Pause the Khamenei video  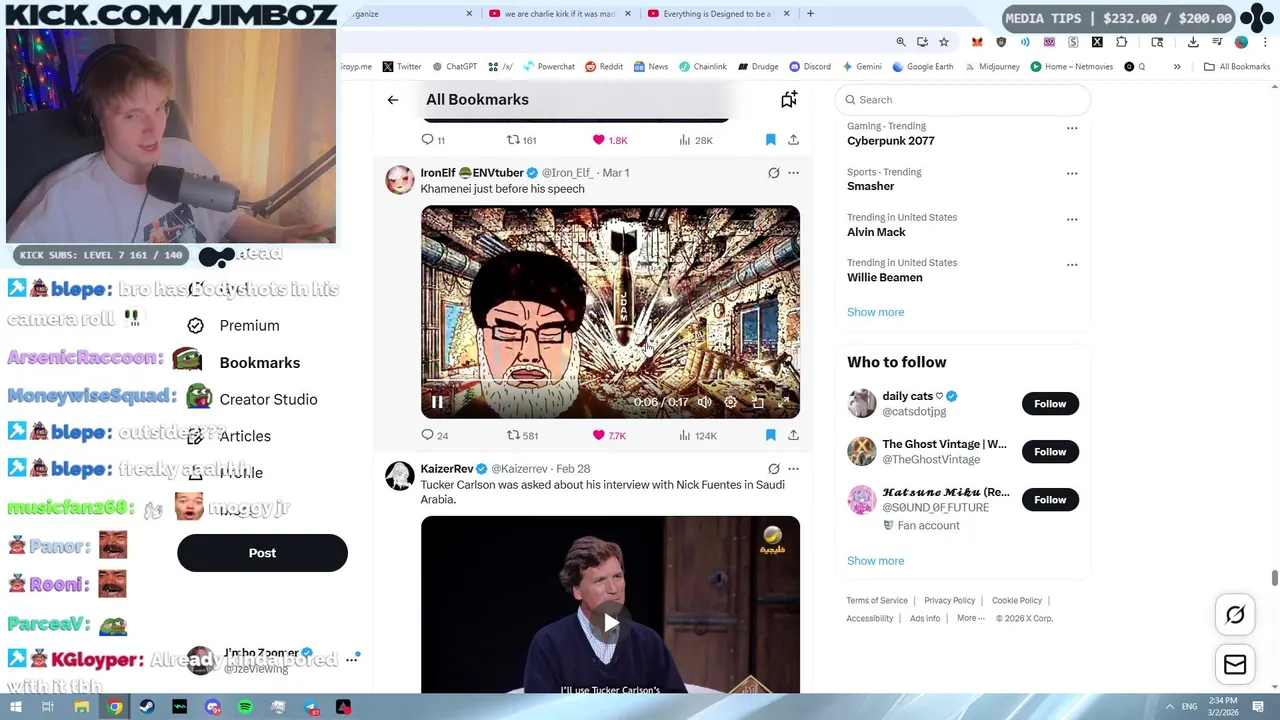[437, 402]
